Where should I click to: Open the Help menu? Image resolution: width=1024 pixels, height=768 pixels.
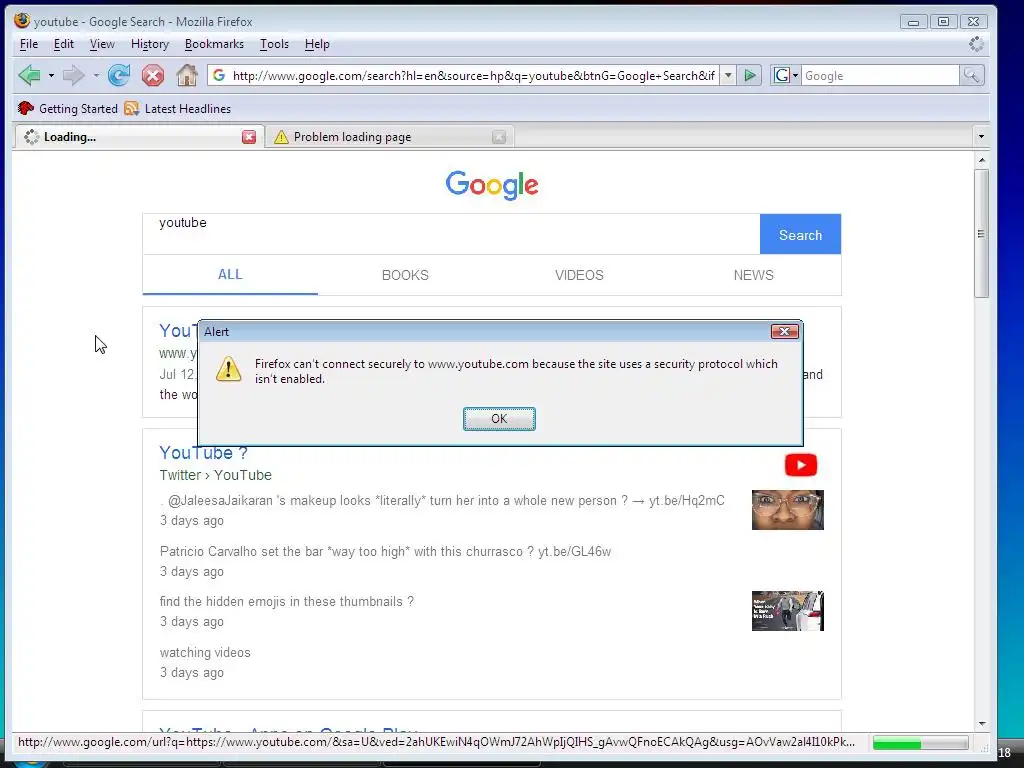(317, 44)
